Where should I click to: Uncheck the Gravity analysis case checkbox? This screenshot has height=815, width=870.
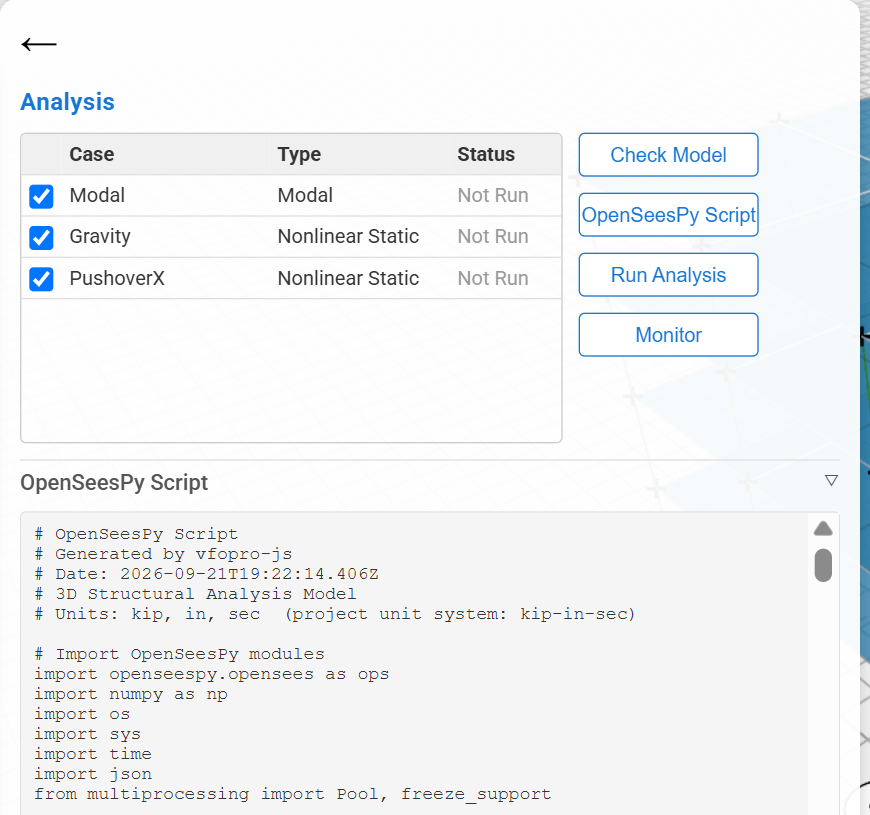(x=42, y=237)
